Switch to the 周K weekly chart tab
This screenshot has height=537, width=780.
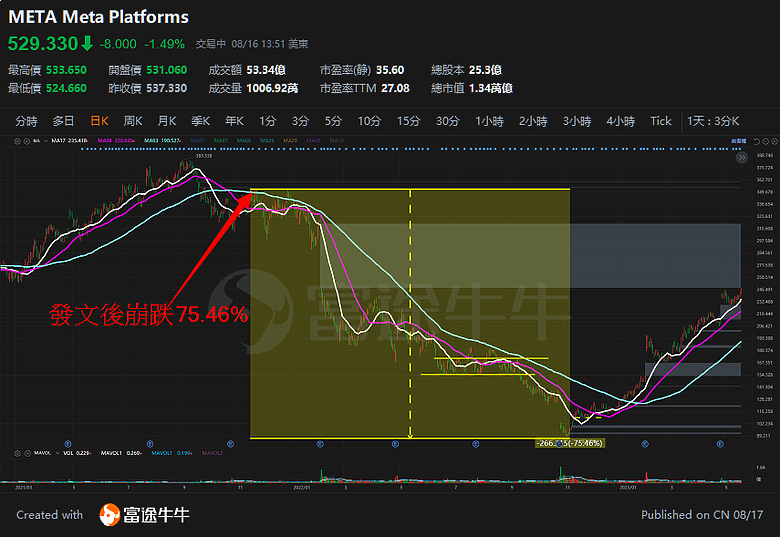[x=132, y=121]
